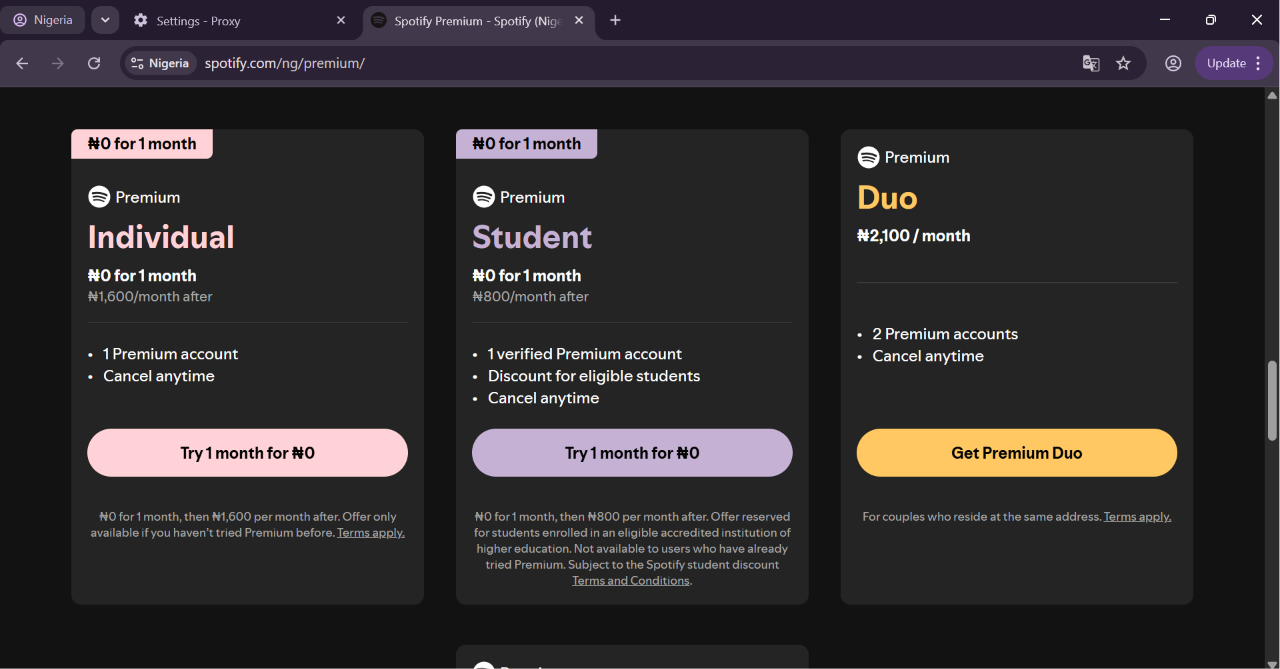
Task: Switch to the Spotify Premium tab
Action: click(x=477, y=20)
